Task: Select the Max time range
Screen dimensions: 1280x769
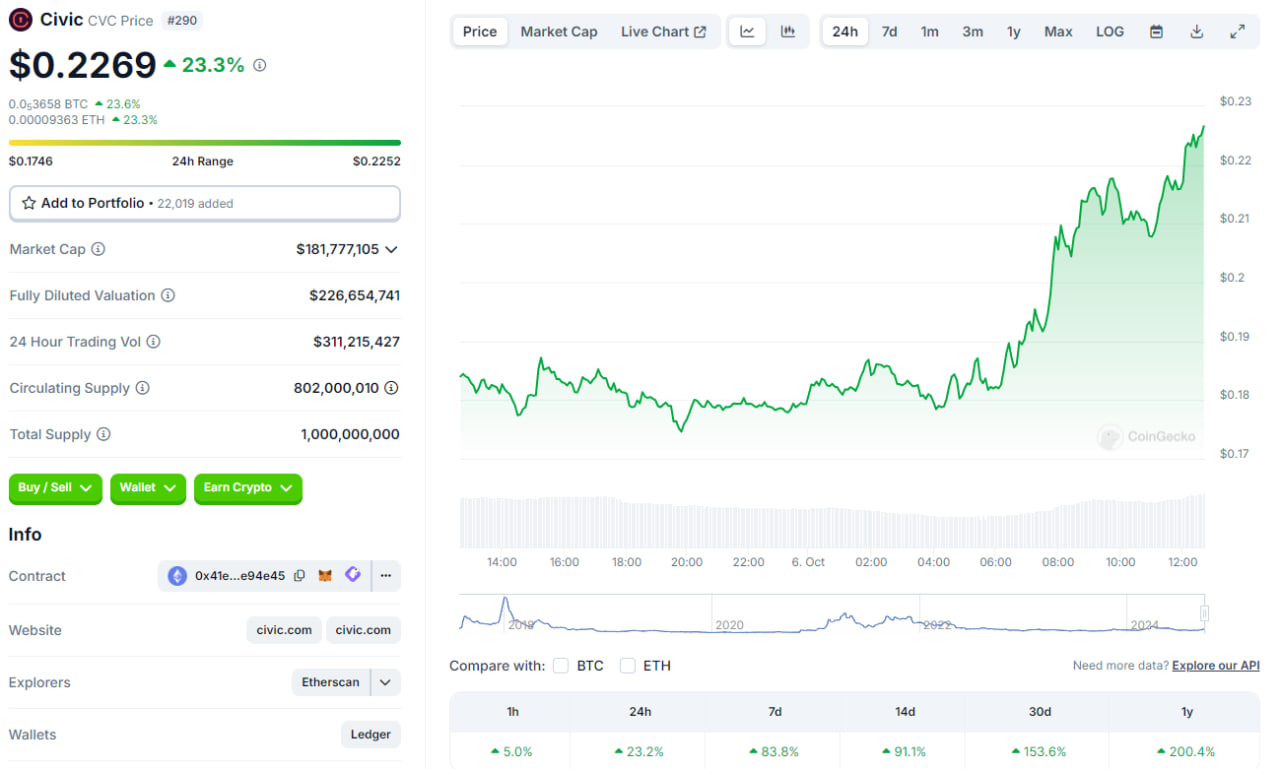Action: pos(1059,32)
